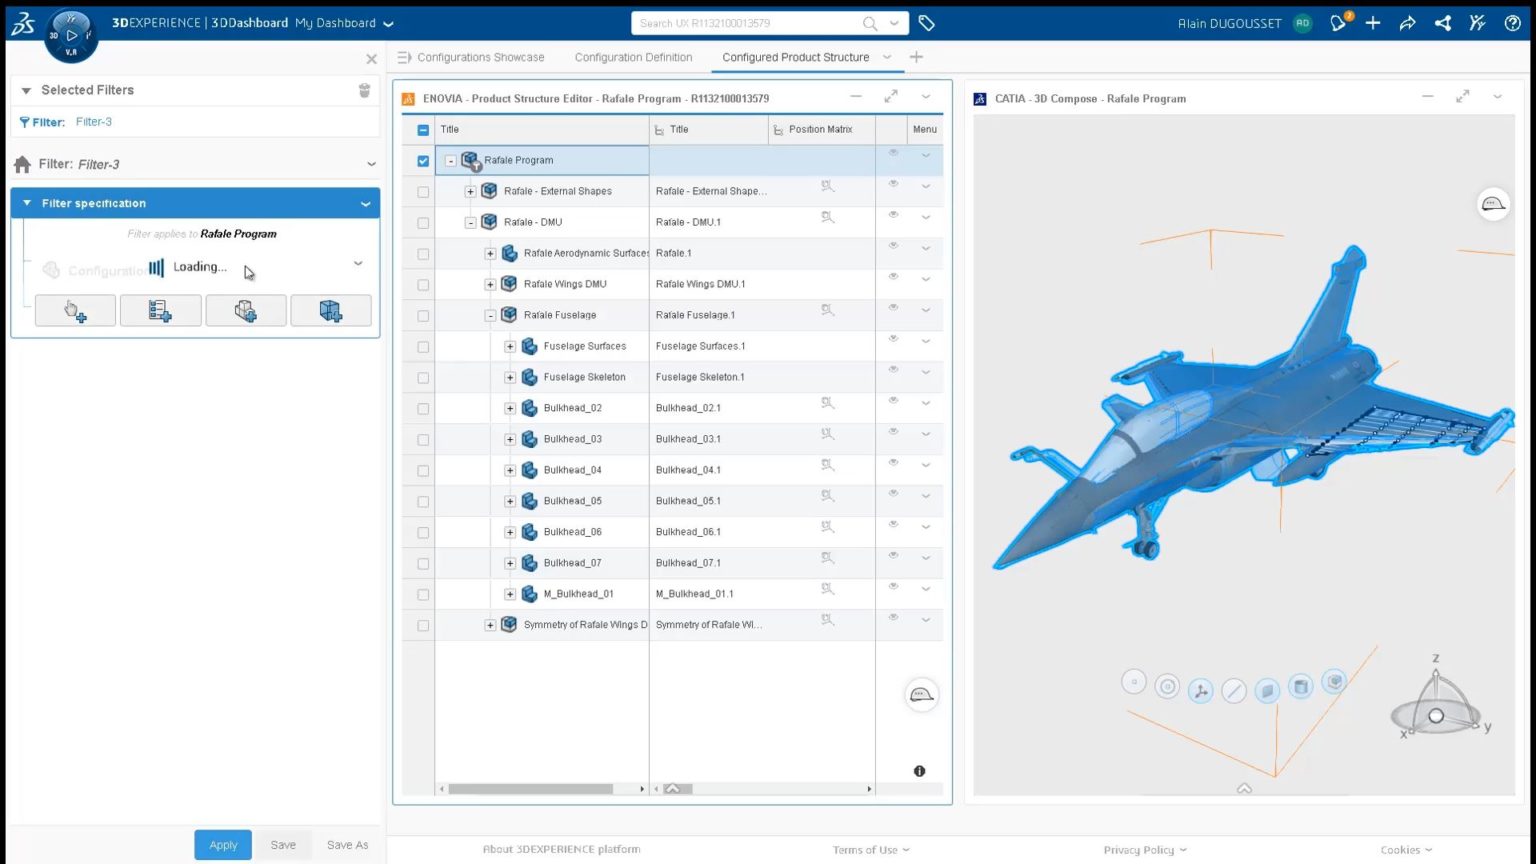This screenshot has width=1536, height=864.
Task: Open the menu chevron for Bulkhead_07 row
Action: [926, 558]
